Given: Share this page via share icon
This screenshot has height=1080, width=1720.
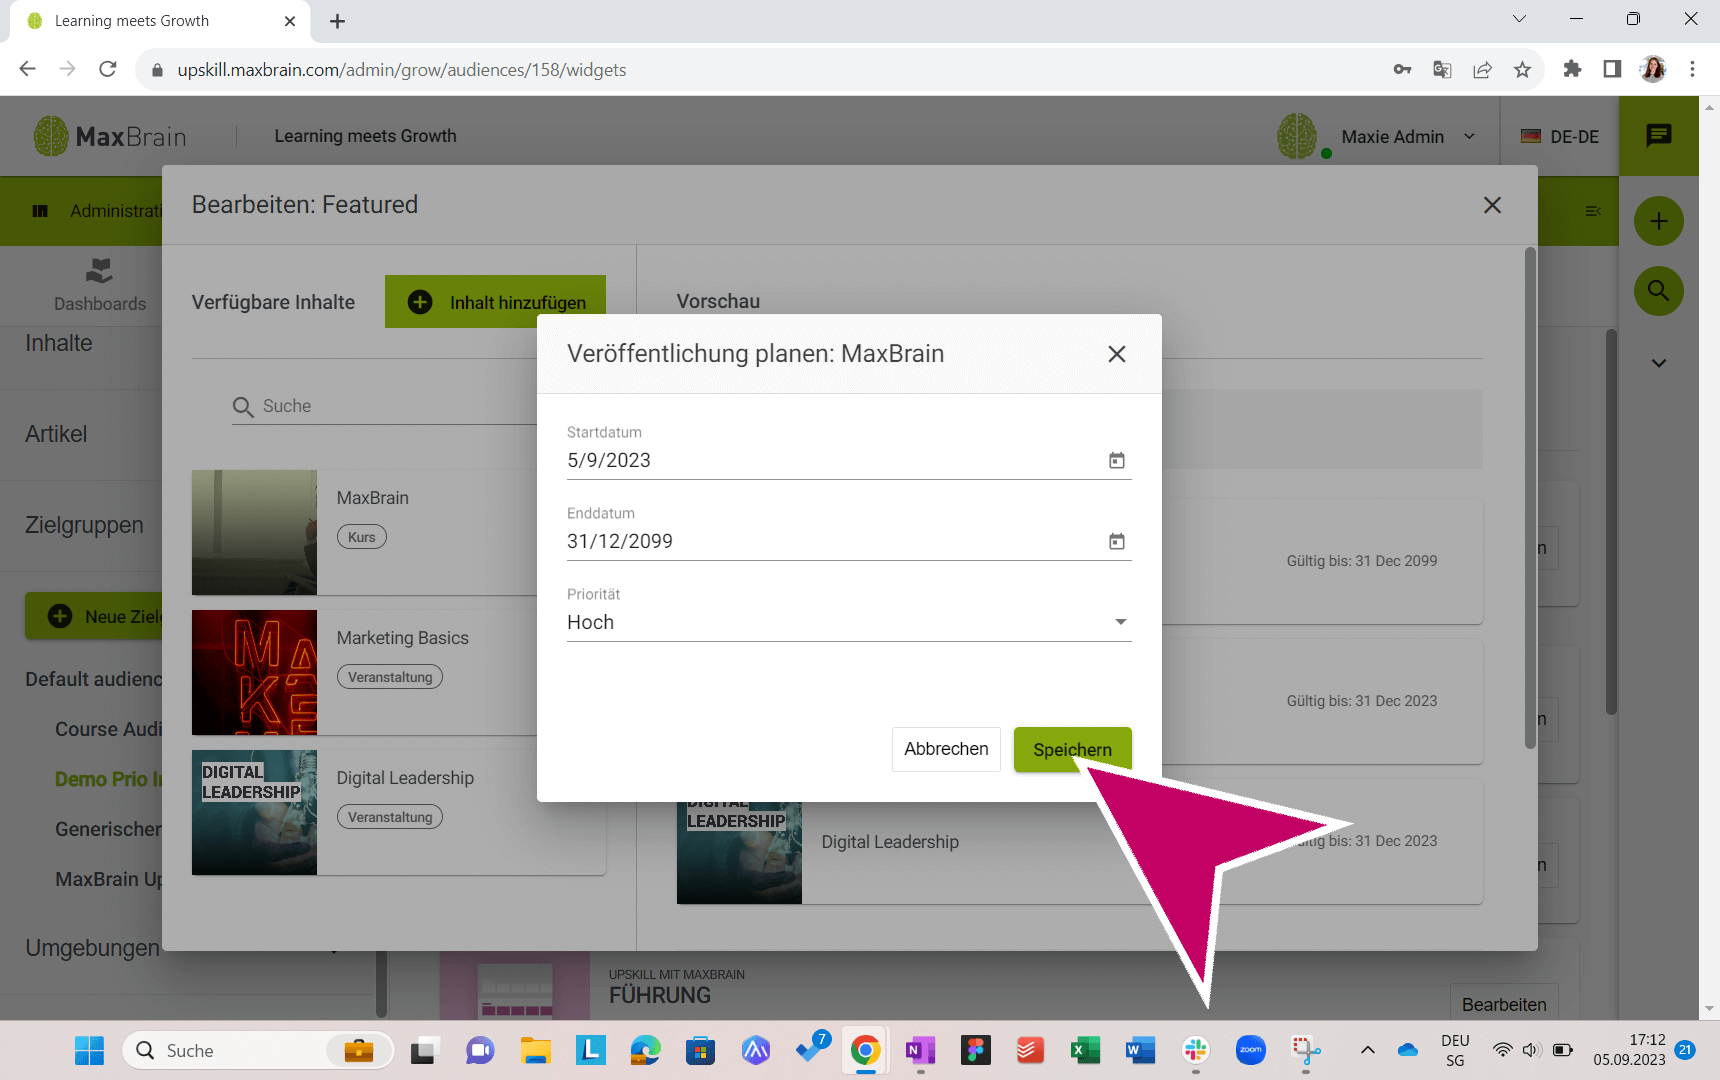Looking at the screenshot, I should tap(1482, 69).
